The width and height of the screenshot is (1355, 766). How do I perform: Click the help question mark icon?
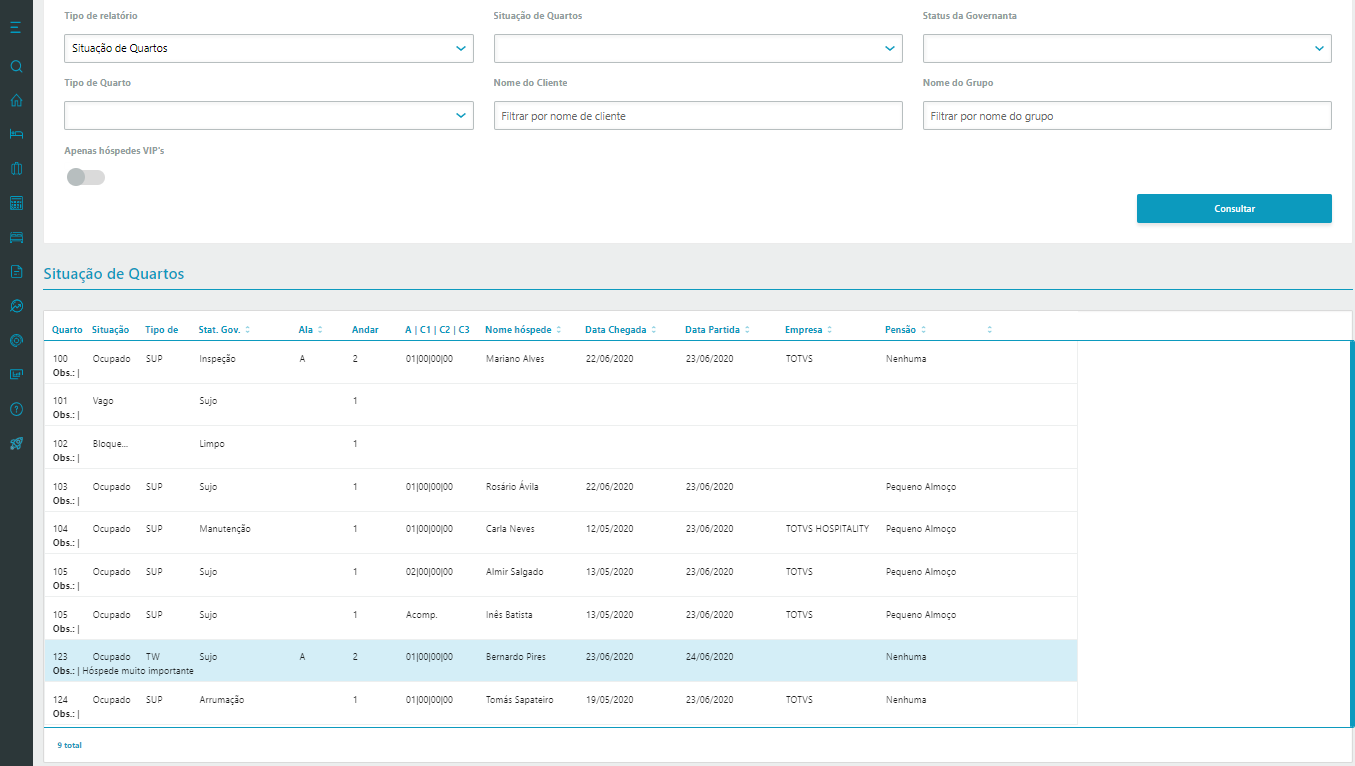point(16,409)
